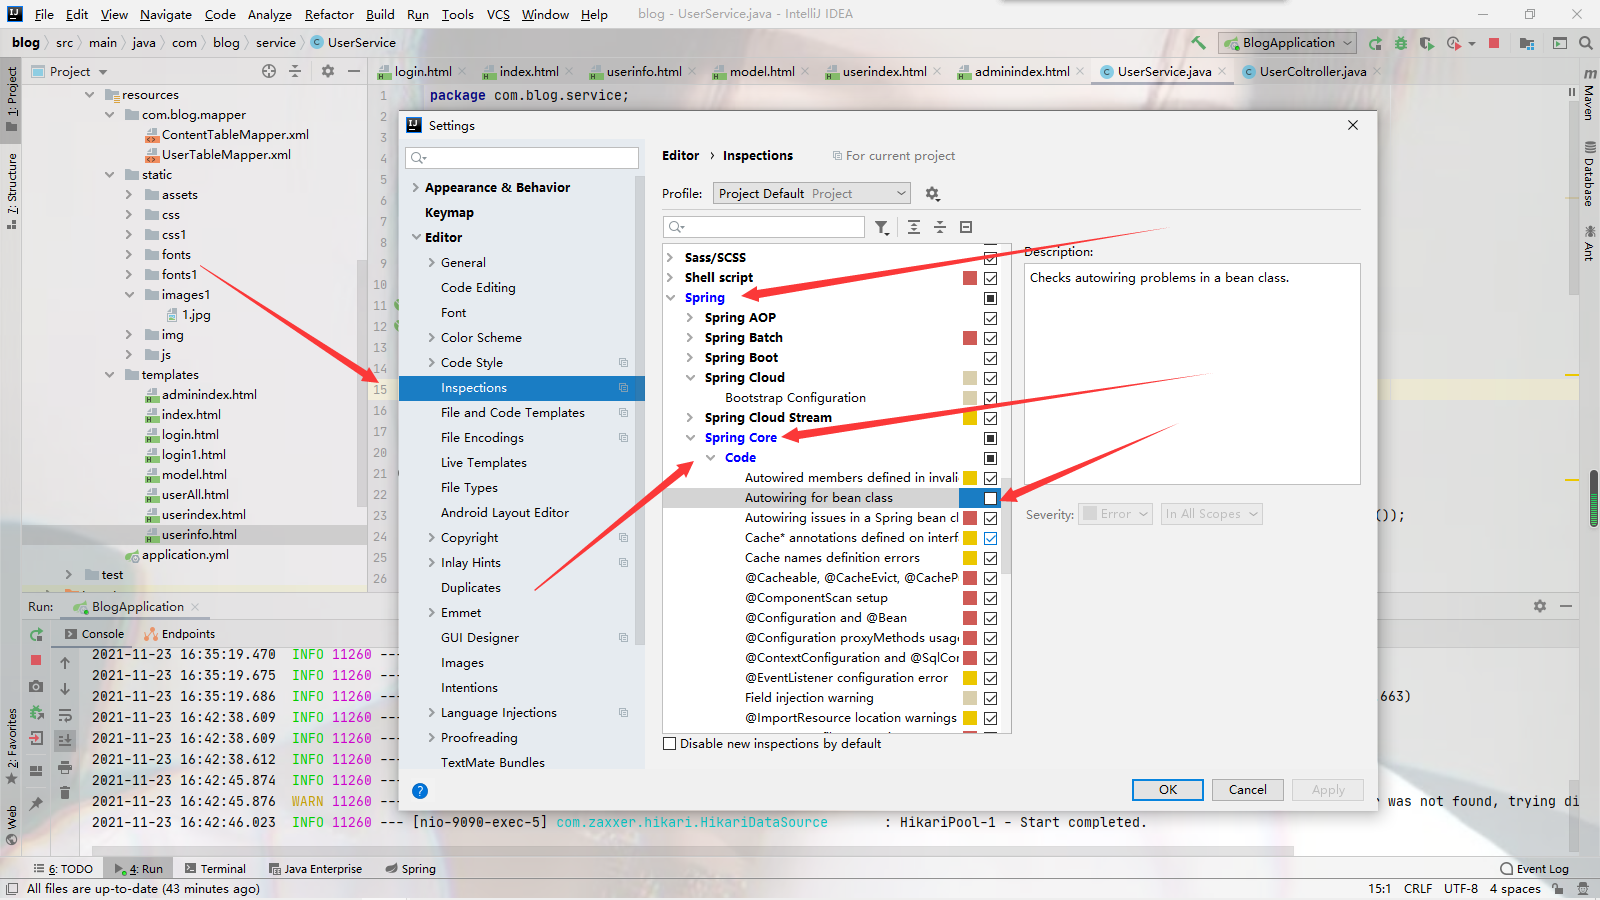Collapse all inspections in the tree toolbar
Screen dimensions: 1600x900
pyautogui.click(x=940, y=227)
